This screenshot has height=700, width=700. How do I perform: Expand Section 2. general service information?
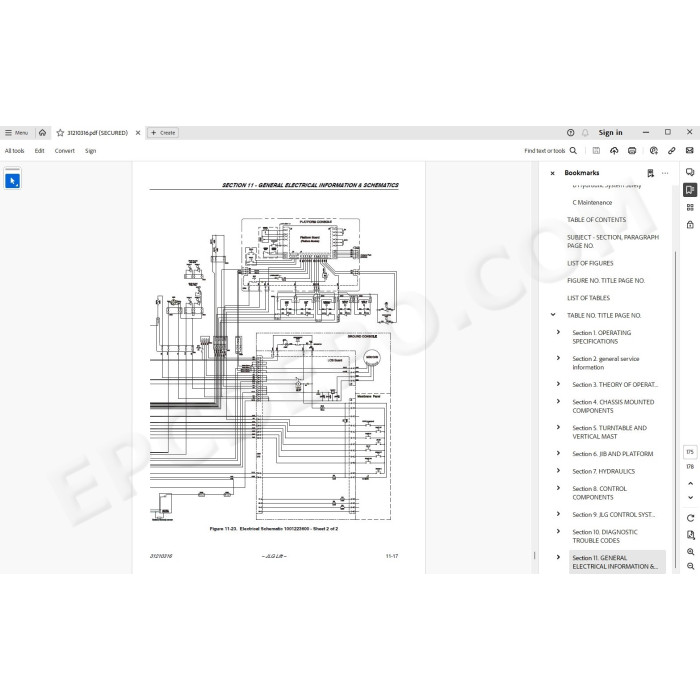coord(558,358)
